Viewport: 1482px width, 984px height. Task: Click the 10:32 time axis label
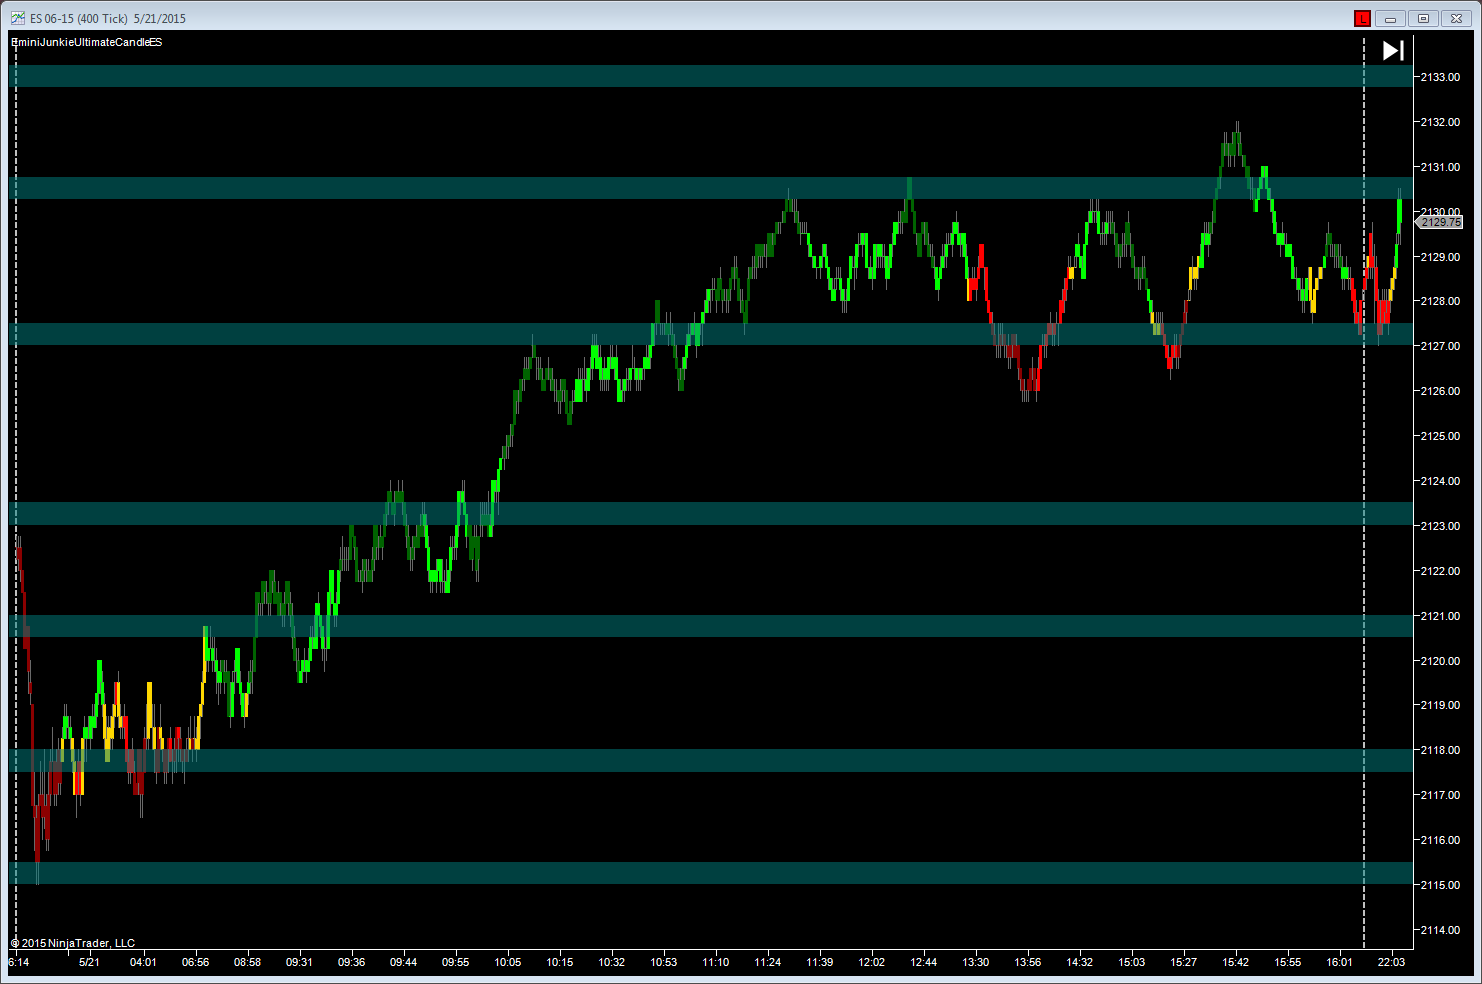point(611,962)
